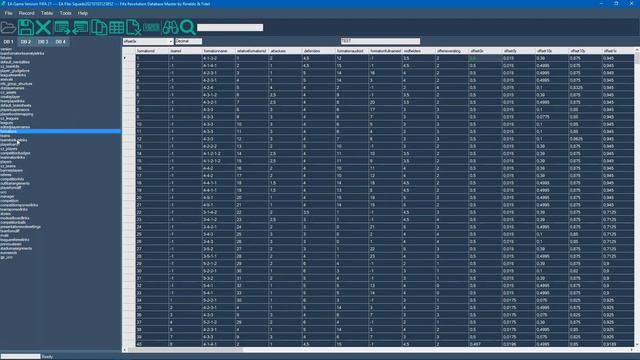Click the vertical scrollbar of the table
The image size is (640, 360).
point(637,198)
